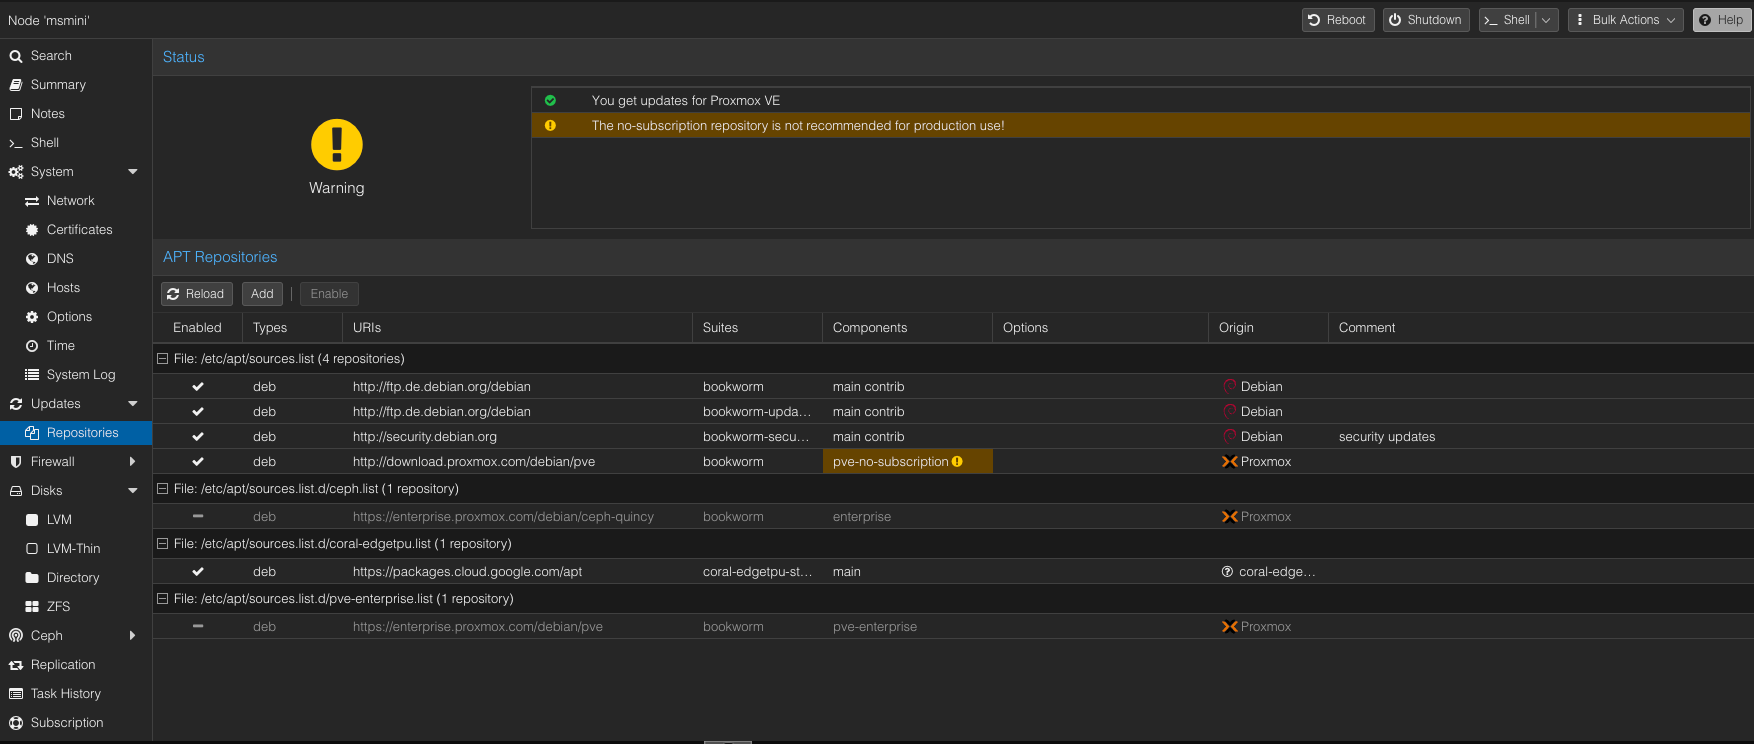1754x744 pixels.
Task: Click the https://packages.cloud.google.com/apt URI
Action: pos(467,572)
